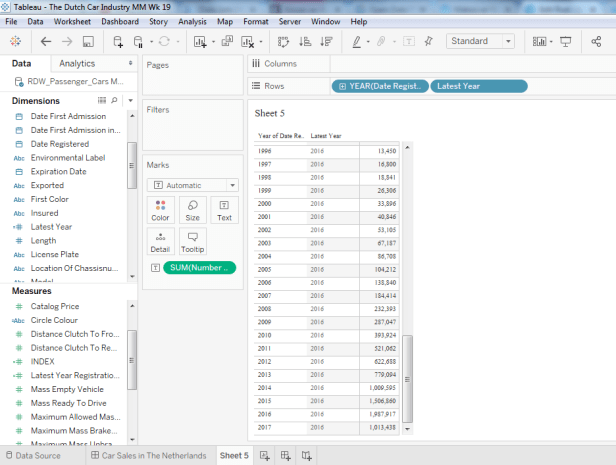Click the Save icon in toolbar
The image size is (616, 465).
pos(88,42)
